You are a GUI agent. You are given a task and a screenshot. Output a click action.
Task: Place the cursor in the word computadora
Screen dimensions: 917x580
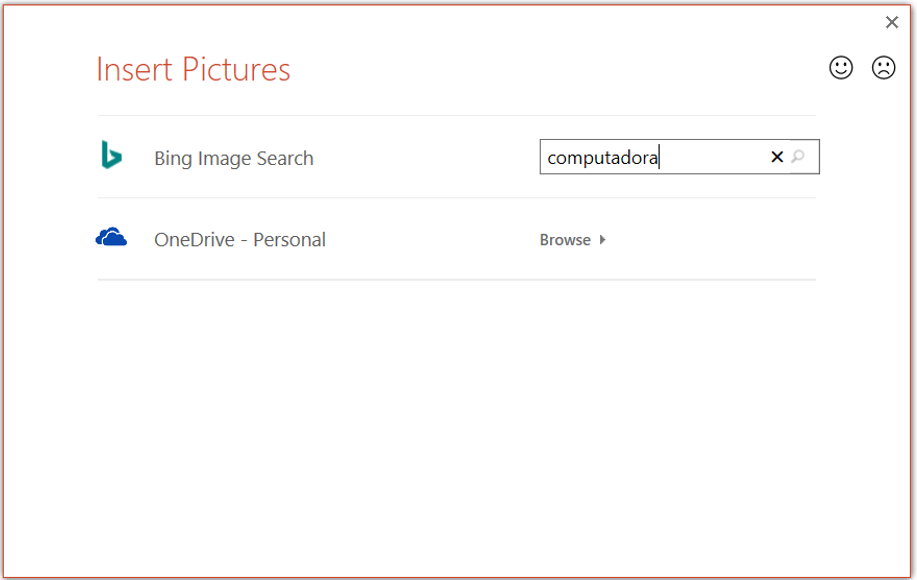[x=602, y=158]
